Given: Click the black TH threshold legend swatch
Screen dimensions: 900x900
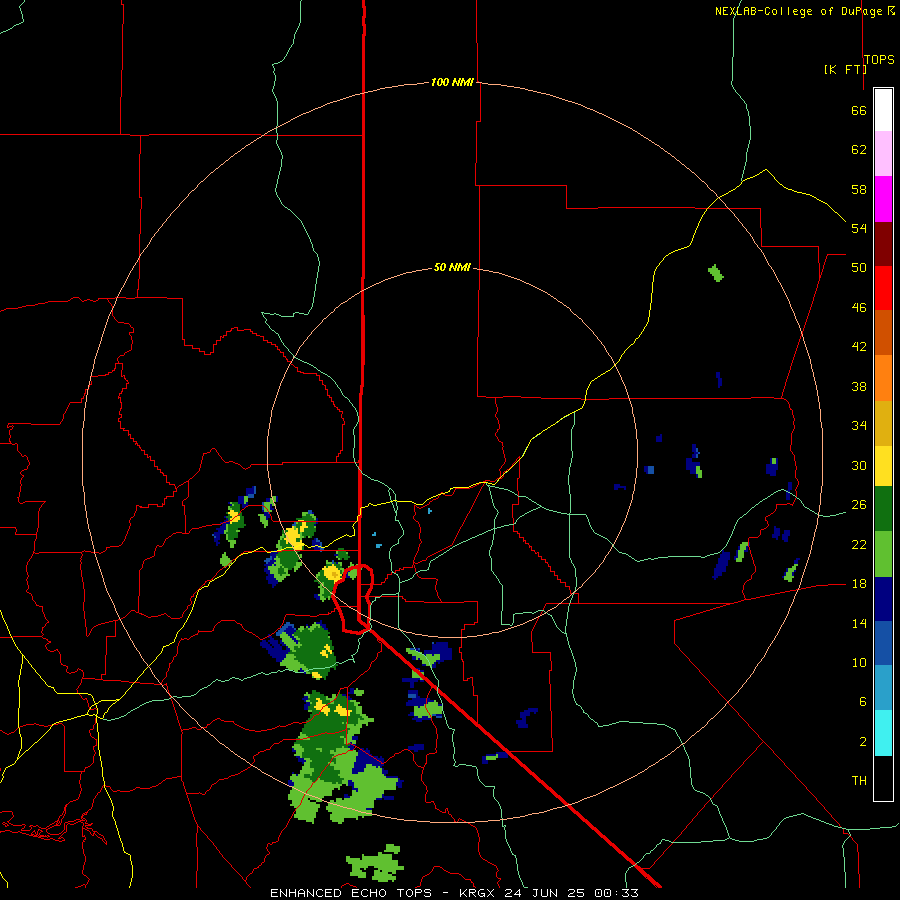Looking at the screenshot, I should [x=883, y=778].
